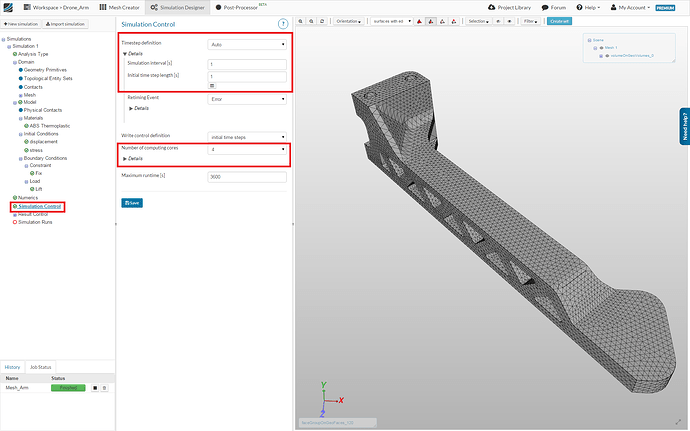
Task: Expand Details under Retiming Event
Action: click(139, 108)
